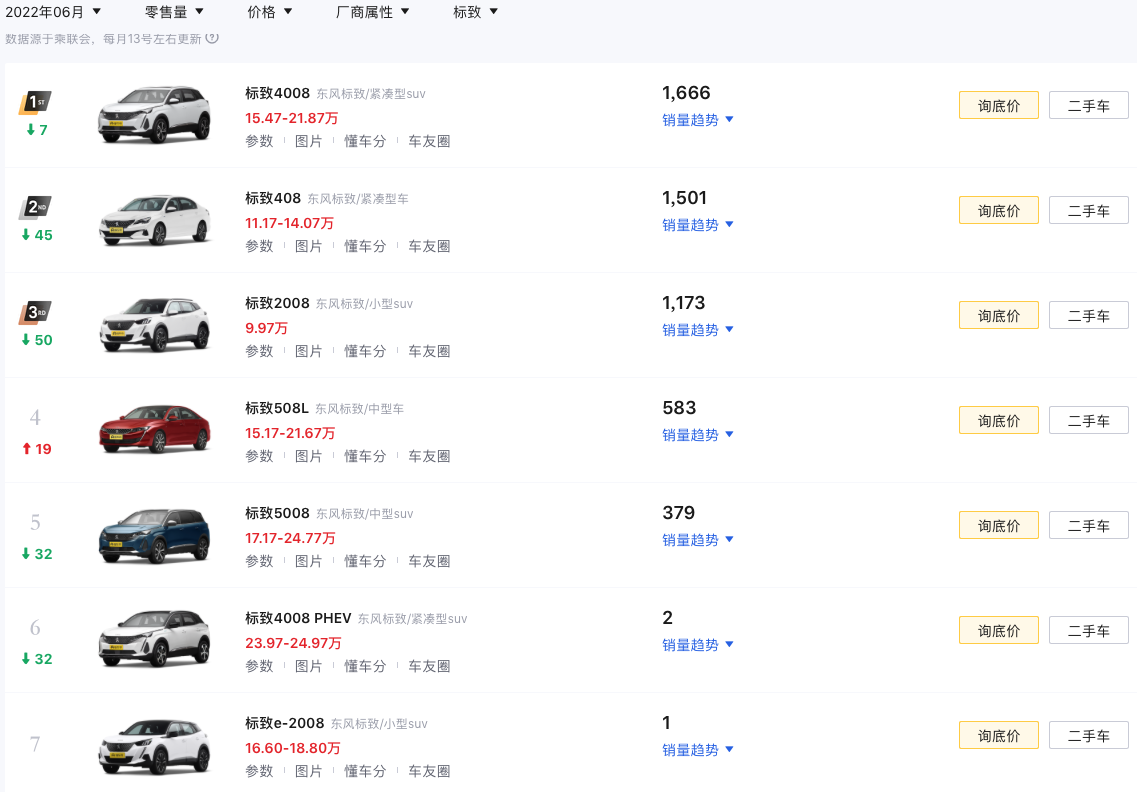Open 参数 for 标致4008 PHEV
The height and width of the screenshot is (792, 1137).
(x=259, y=667)
